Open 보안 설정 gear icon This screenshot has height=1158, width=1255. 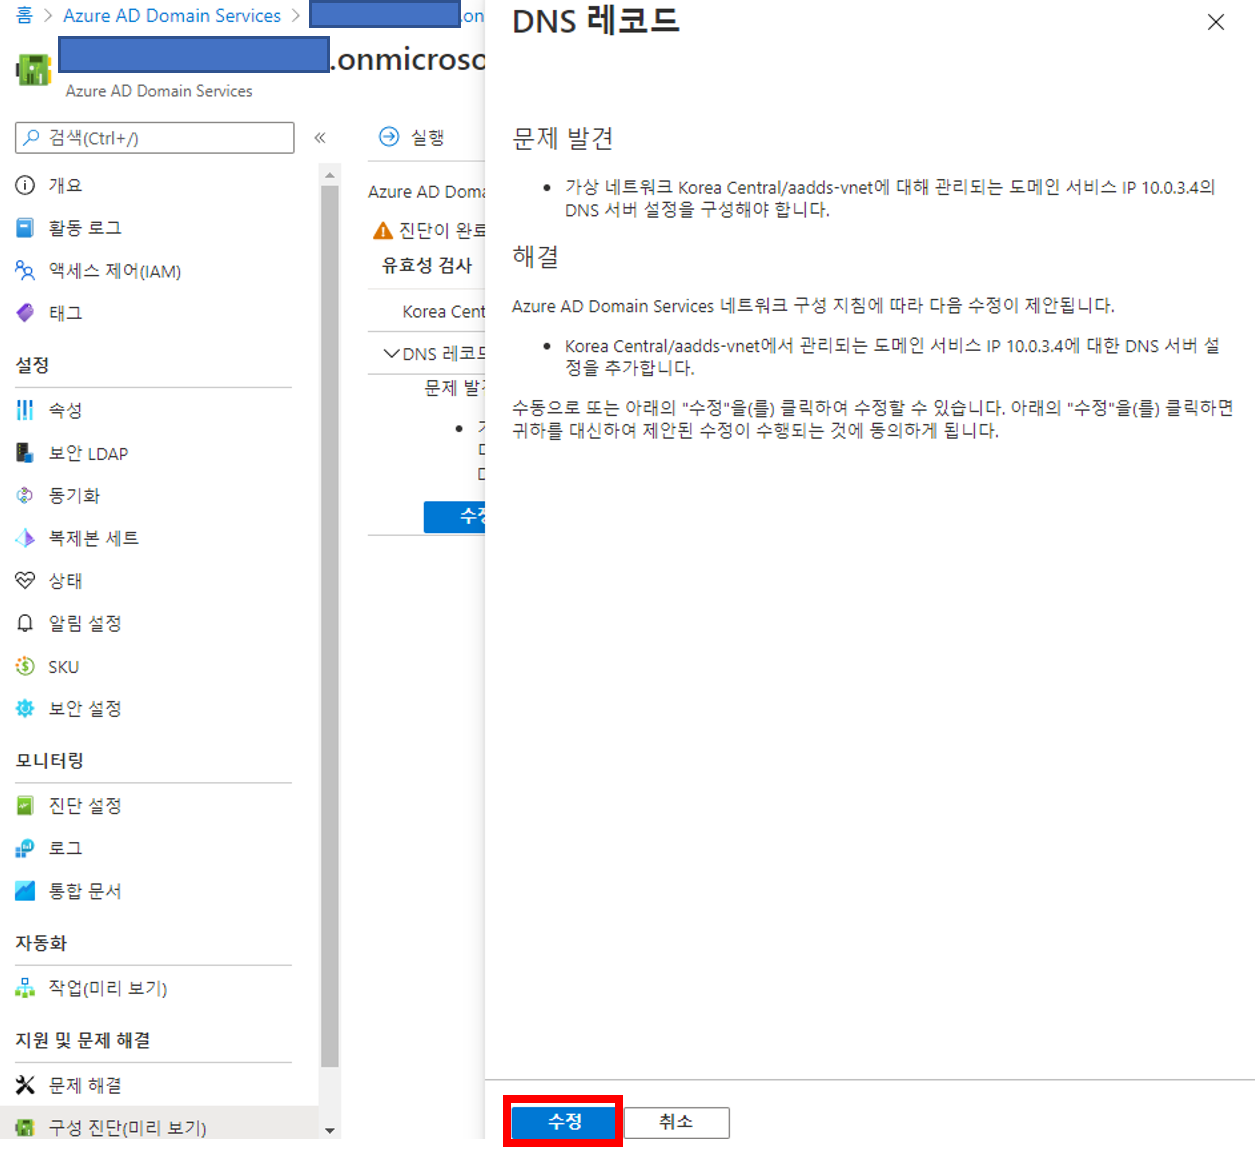pyautogui.click(x=25, y=708)
